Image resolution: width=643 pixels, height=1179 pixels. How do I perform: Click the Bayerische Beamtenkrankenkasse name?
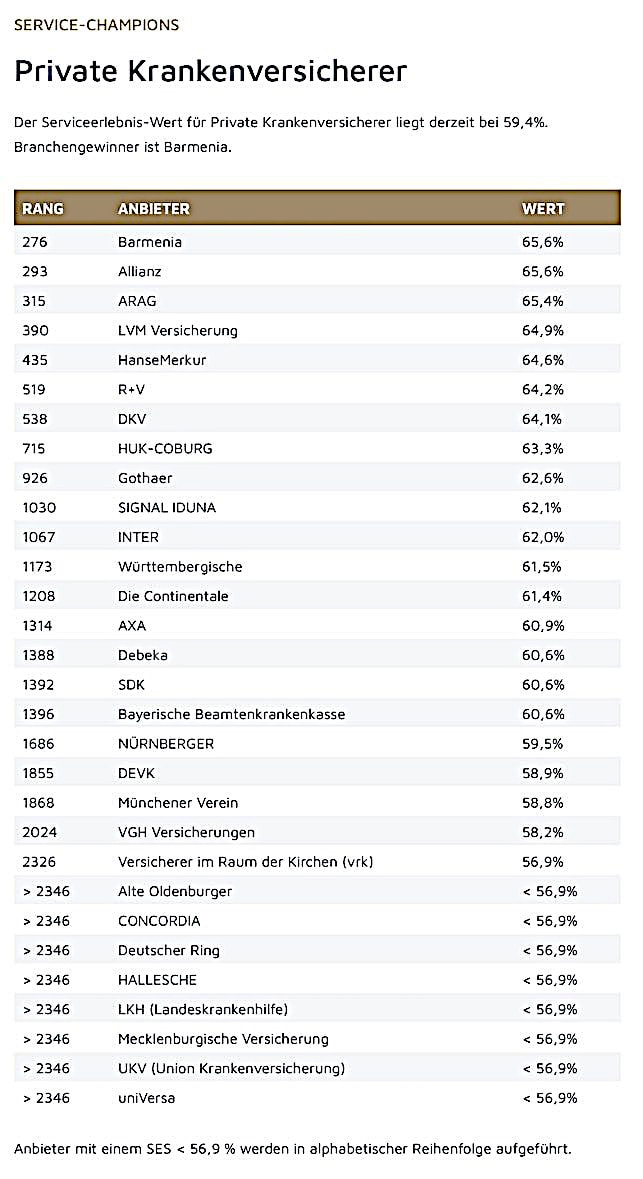(231, 714)
